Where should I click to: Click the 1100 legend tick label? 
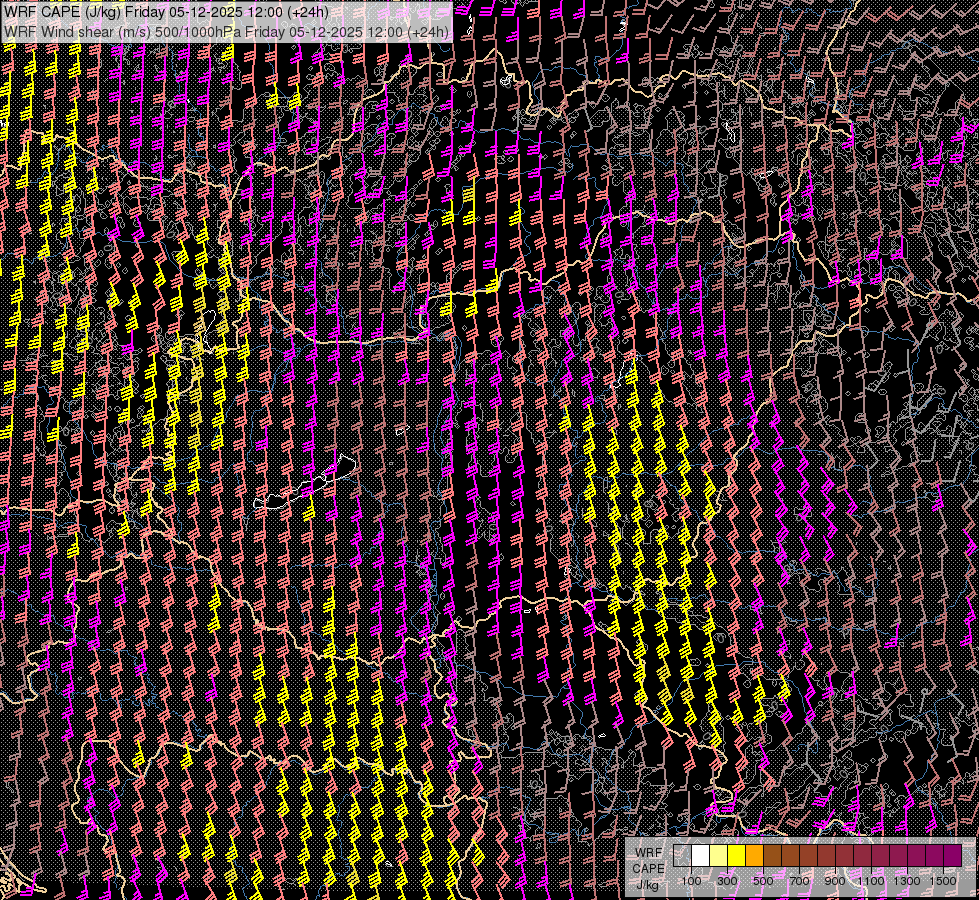pyautogui.click(x=871, y=880)
